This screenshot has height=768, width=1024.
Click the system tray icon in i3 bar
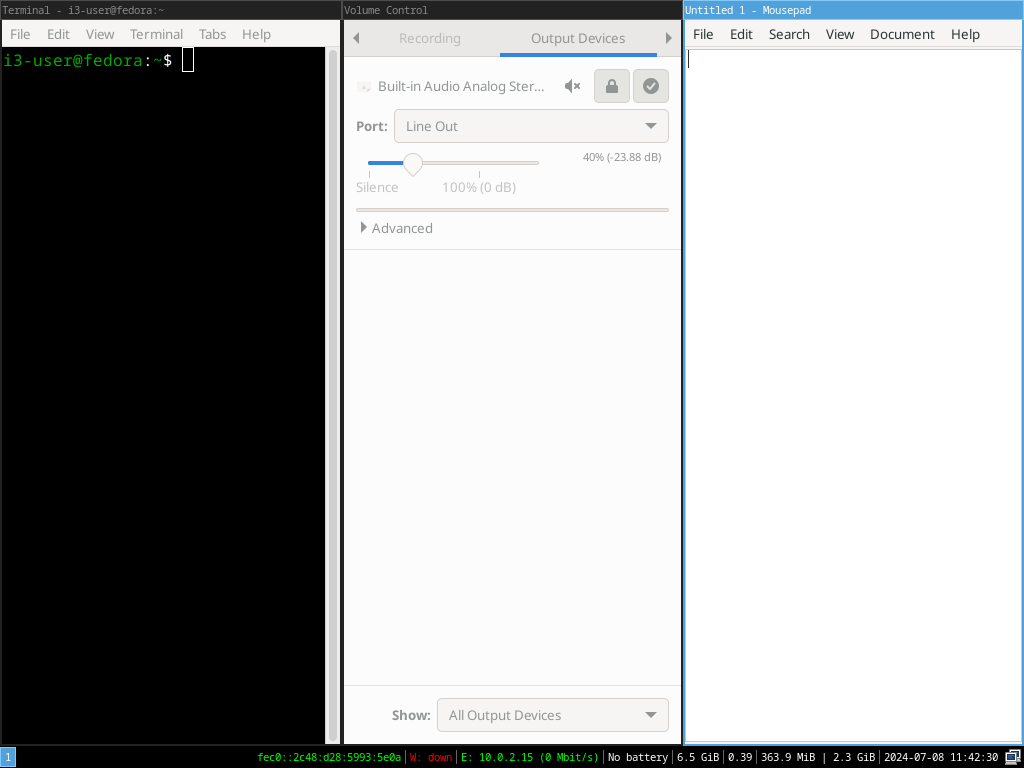[x=1012, y=757]
